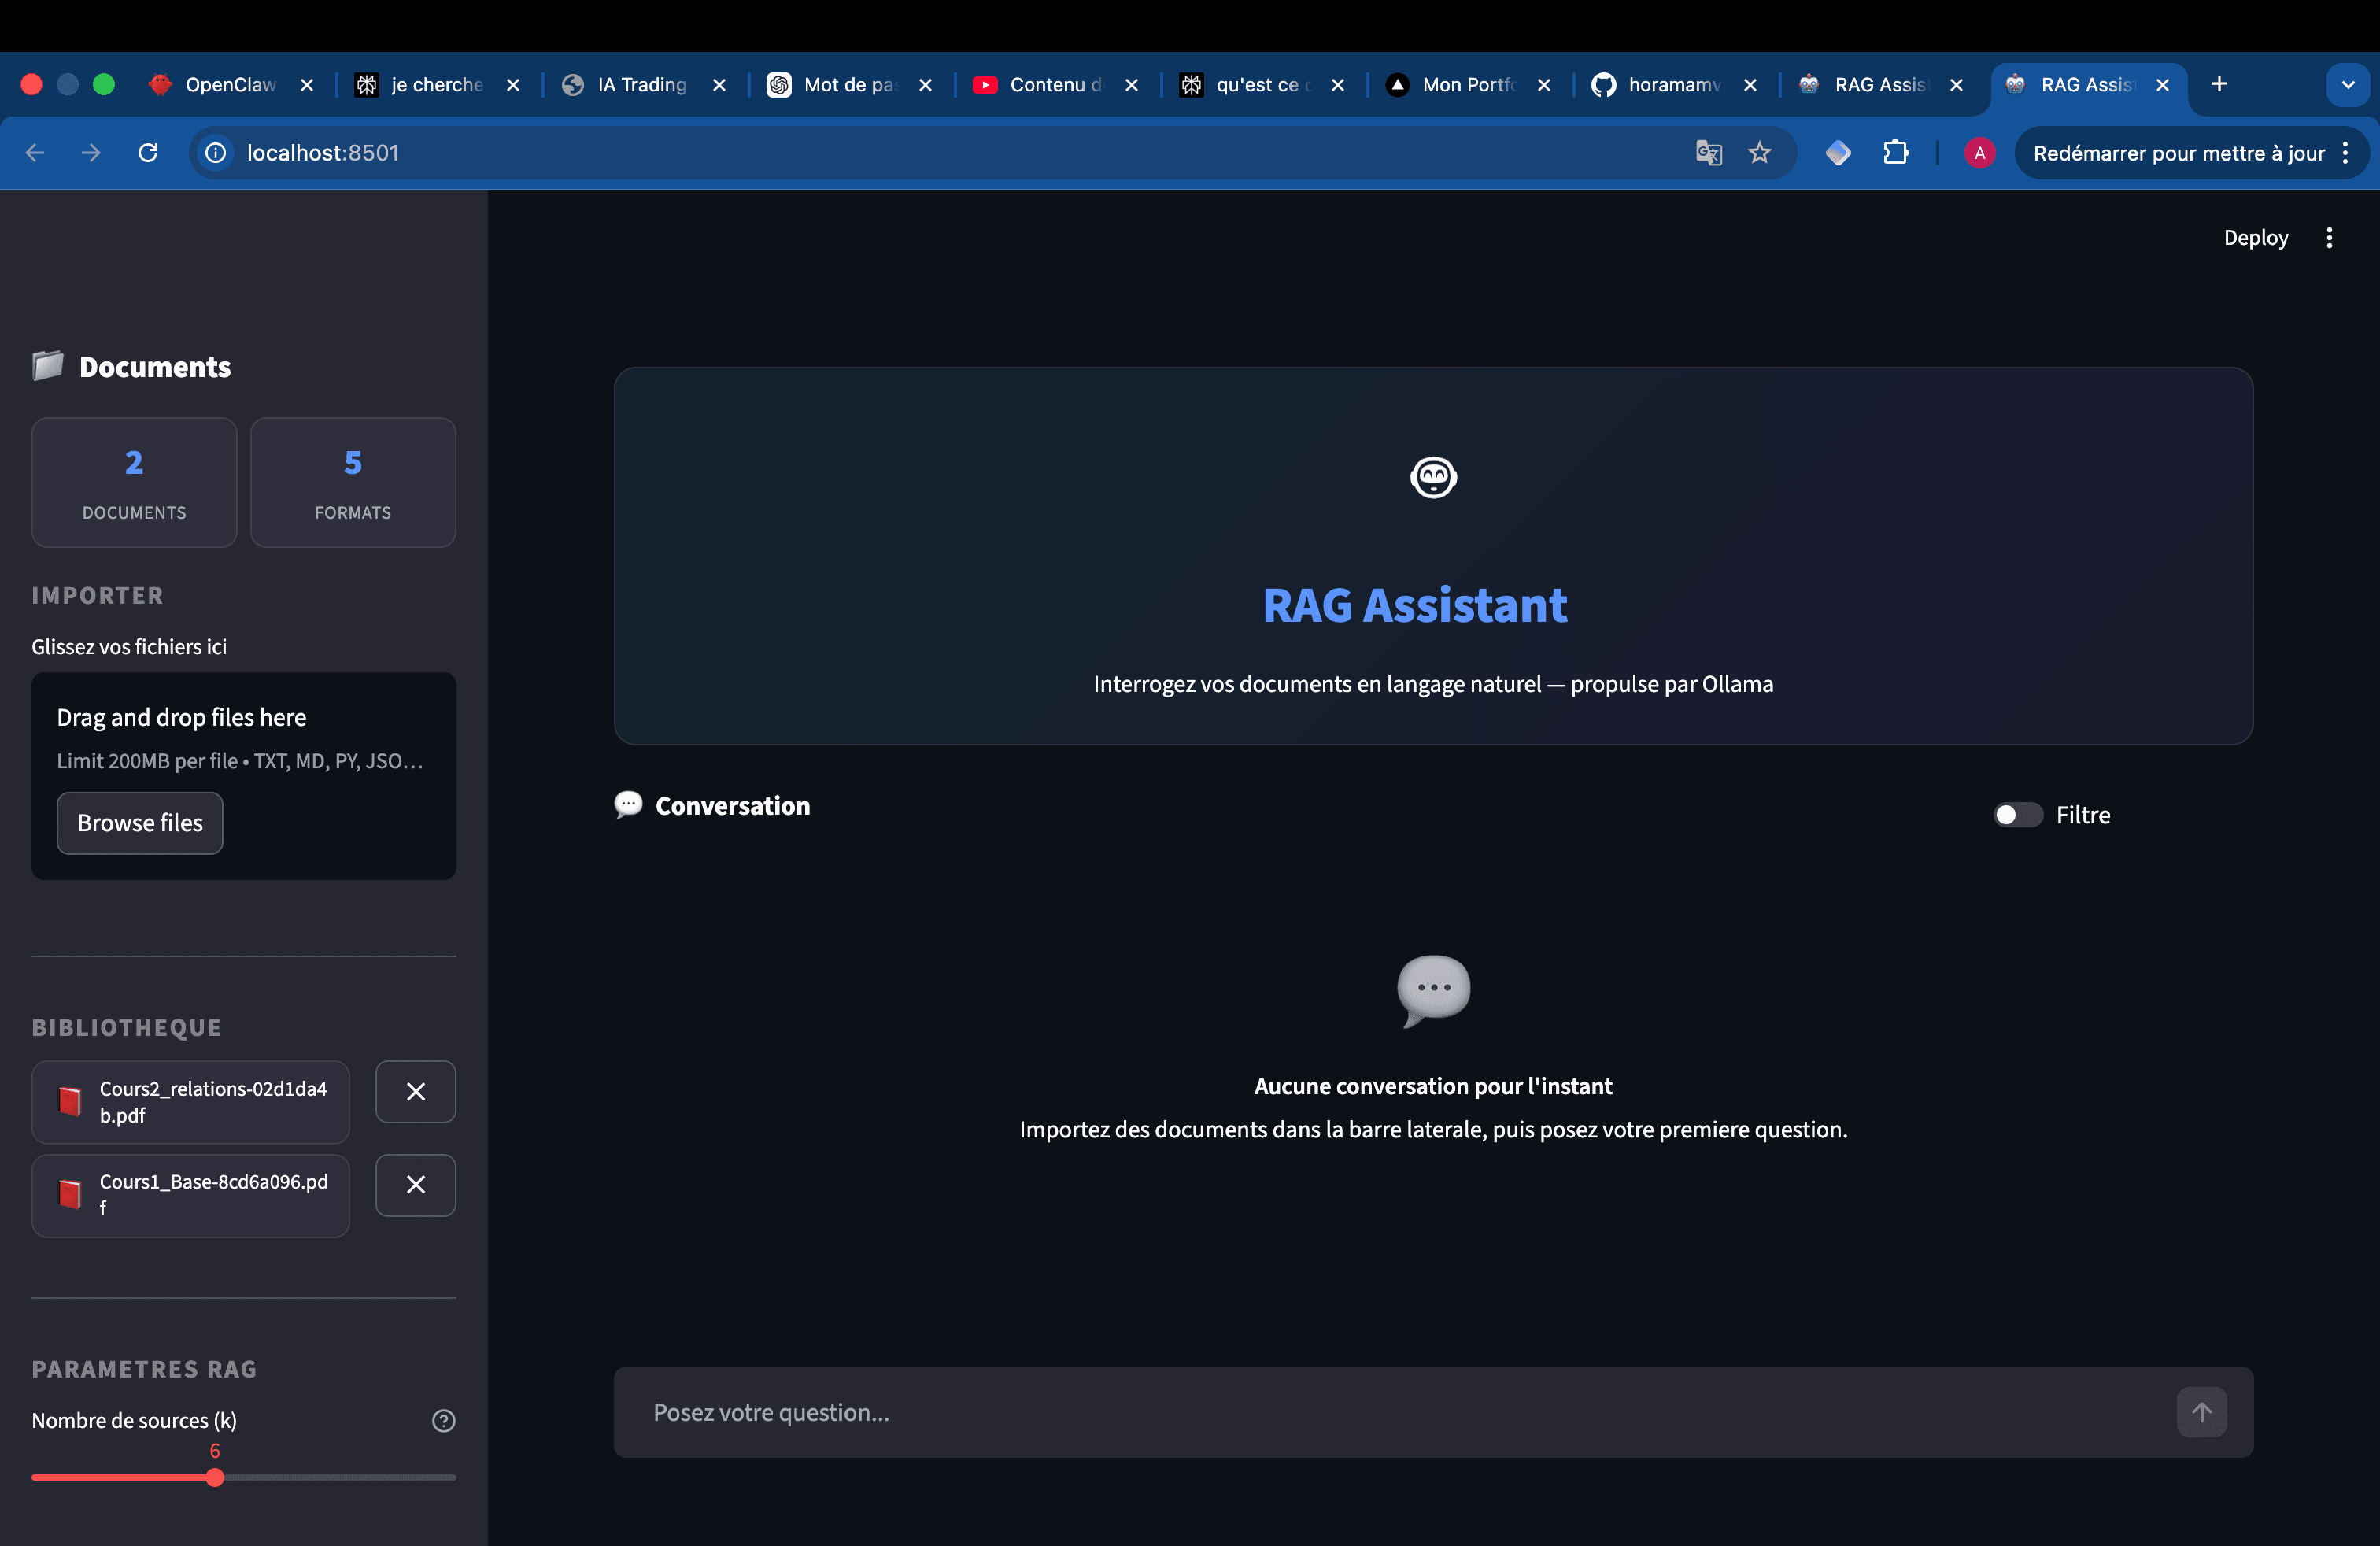
Task: Click the Posez votre question input field
Action: (x=1200, y=1412)
